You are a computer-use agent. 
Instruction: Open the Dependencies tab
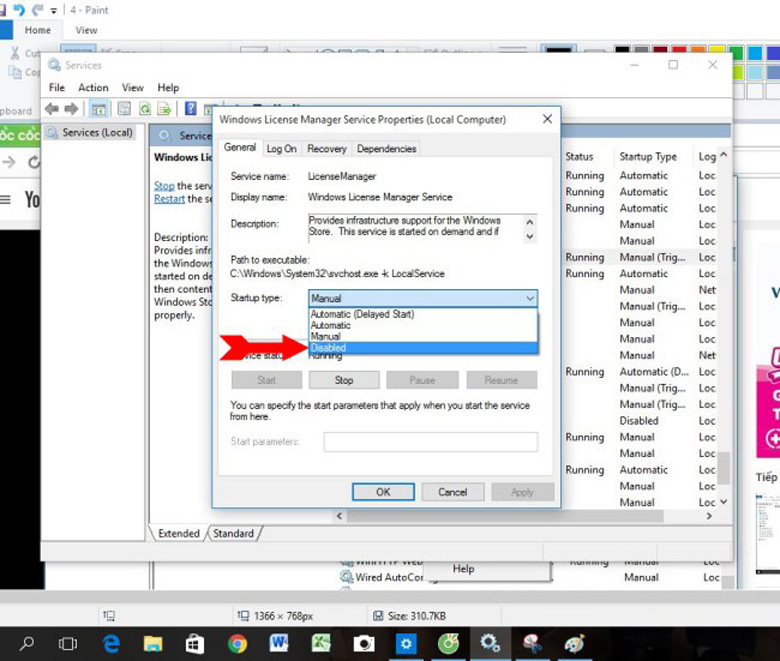pos(387,149)
